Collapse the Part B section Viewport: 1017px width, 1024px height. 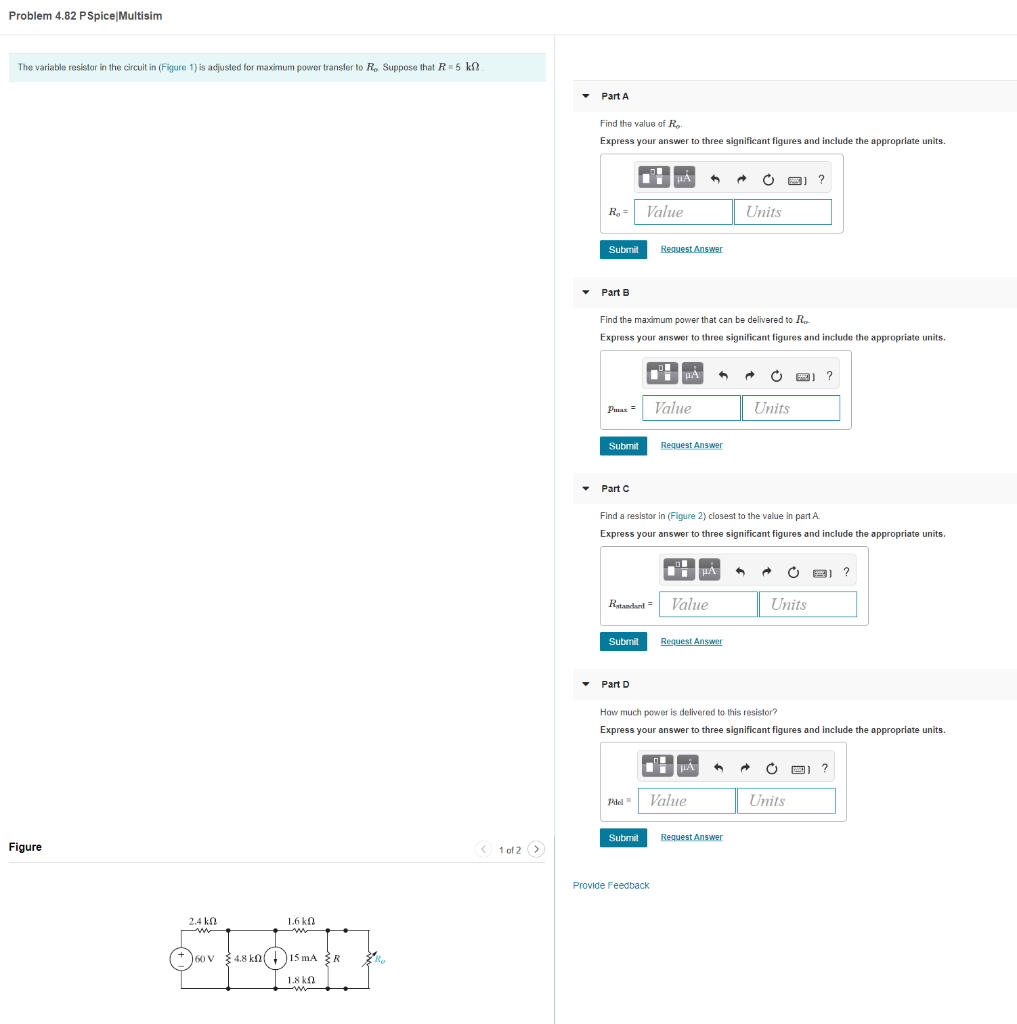(x=585, y=292)
